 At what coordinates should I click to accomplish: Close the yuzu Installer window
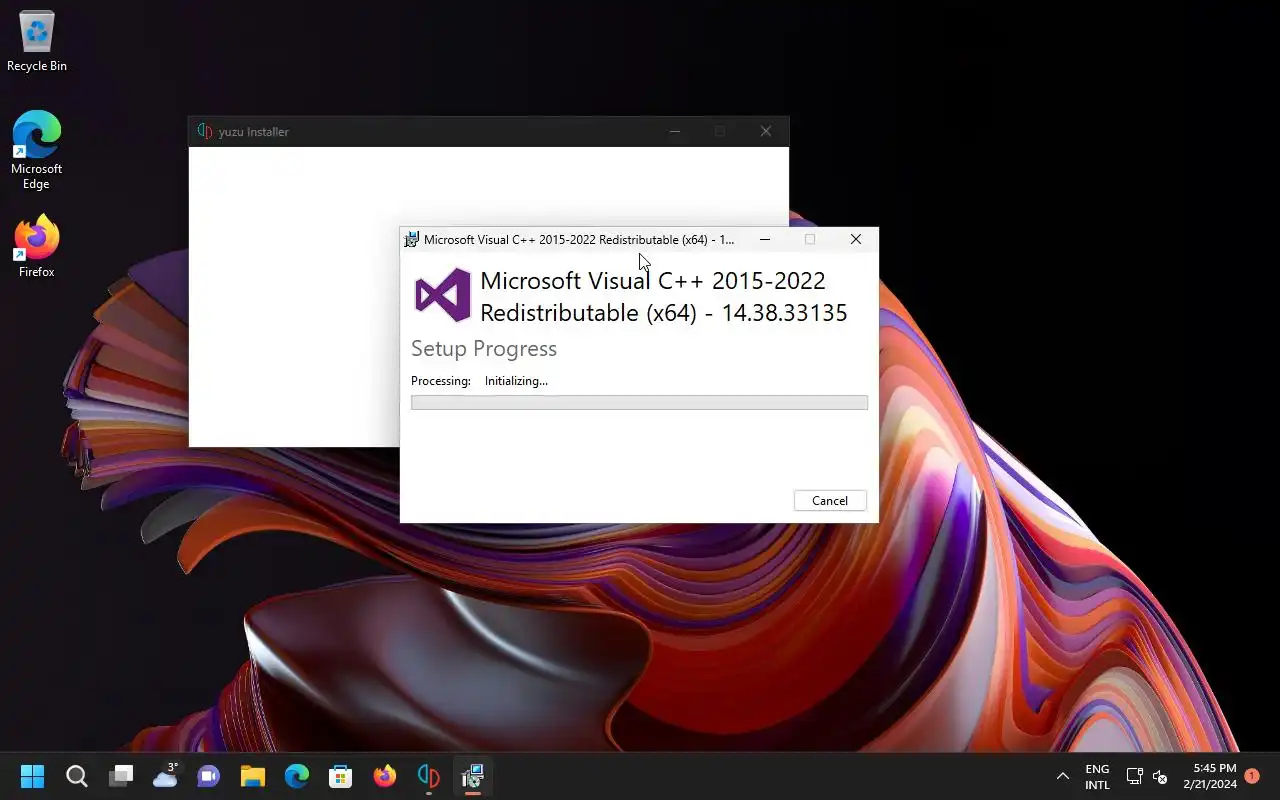pyautogui.click(x=766, y=131)
